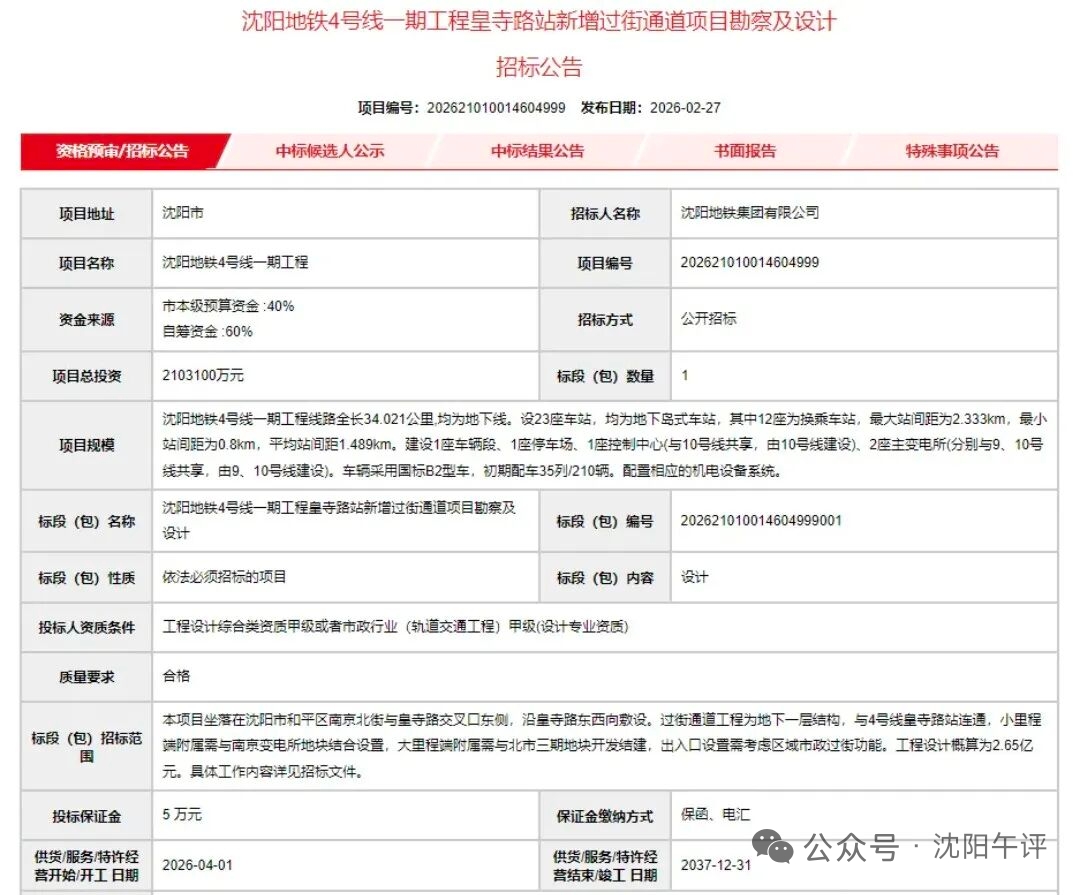Select the 标段编号 2026210100146049999001 value
The height and width of the screenshot is (895, 1080).
click(x=761, y=521)
